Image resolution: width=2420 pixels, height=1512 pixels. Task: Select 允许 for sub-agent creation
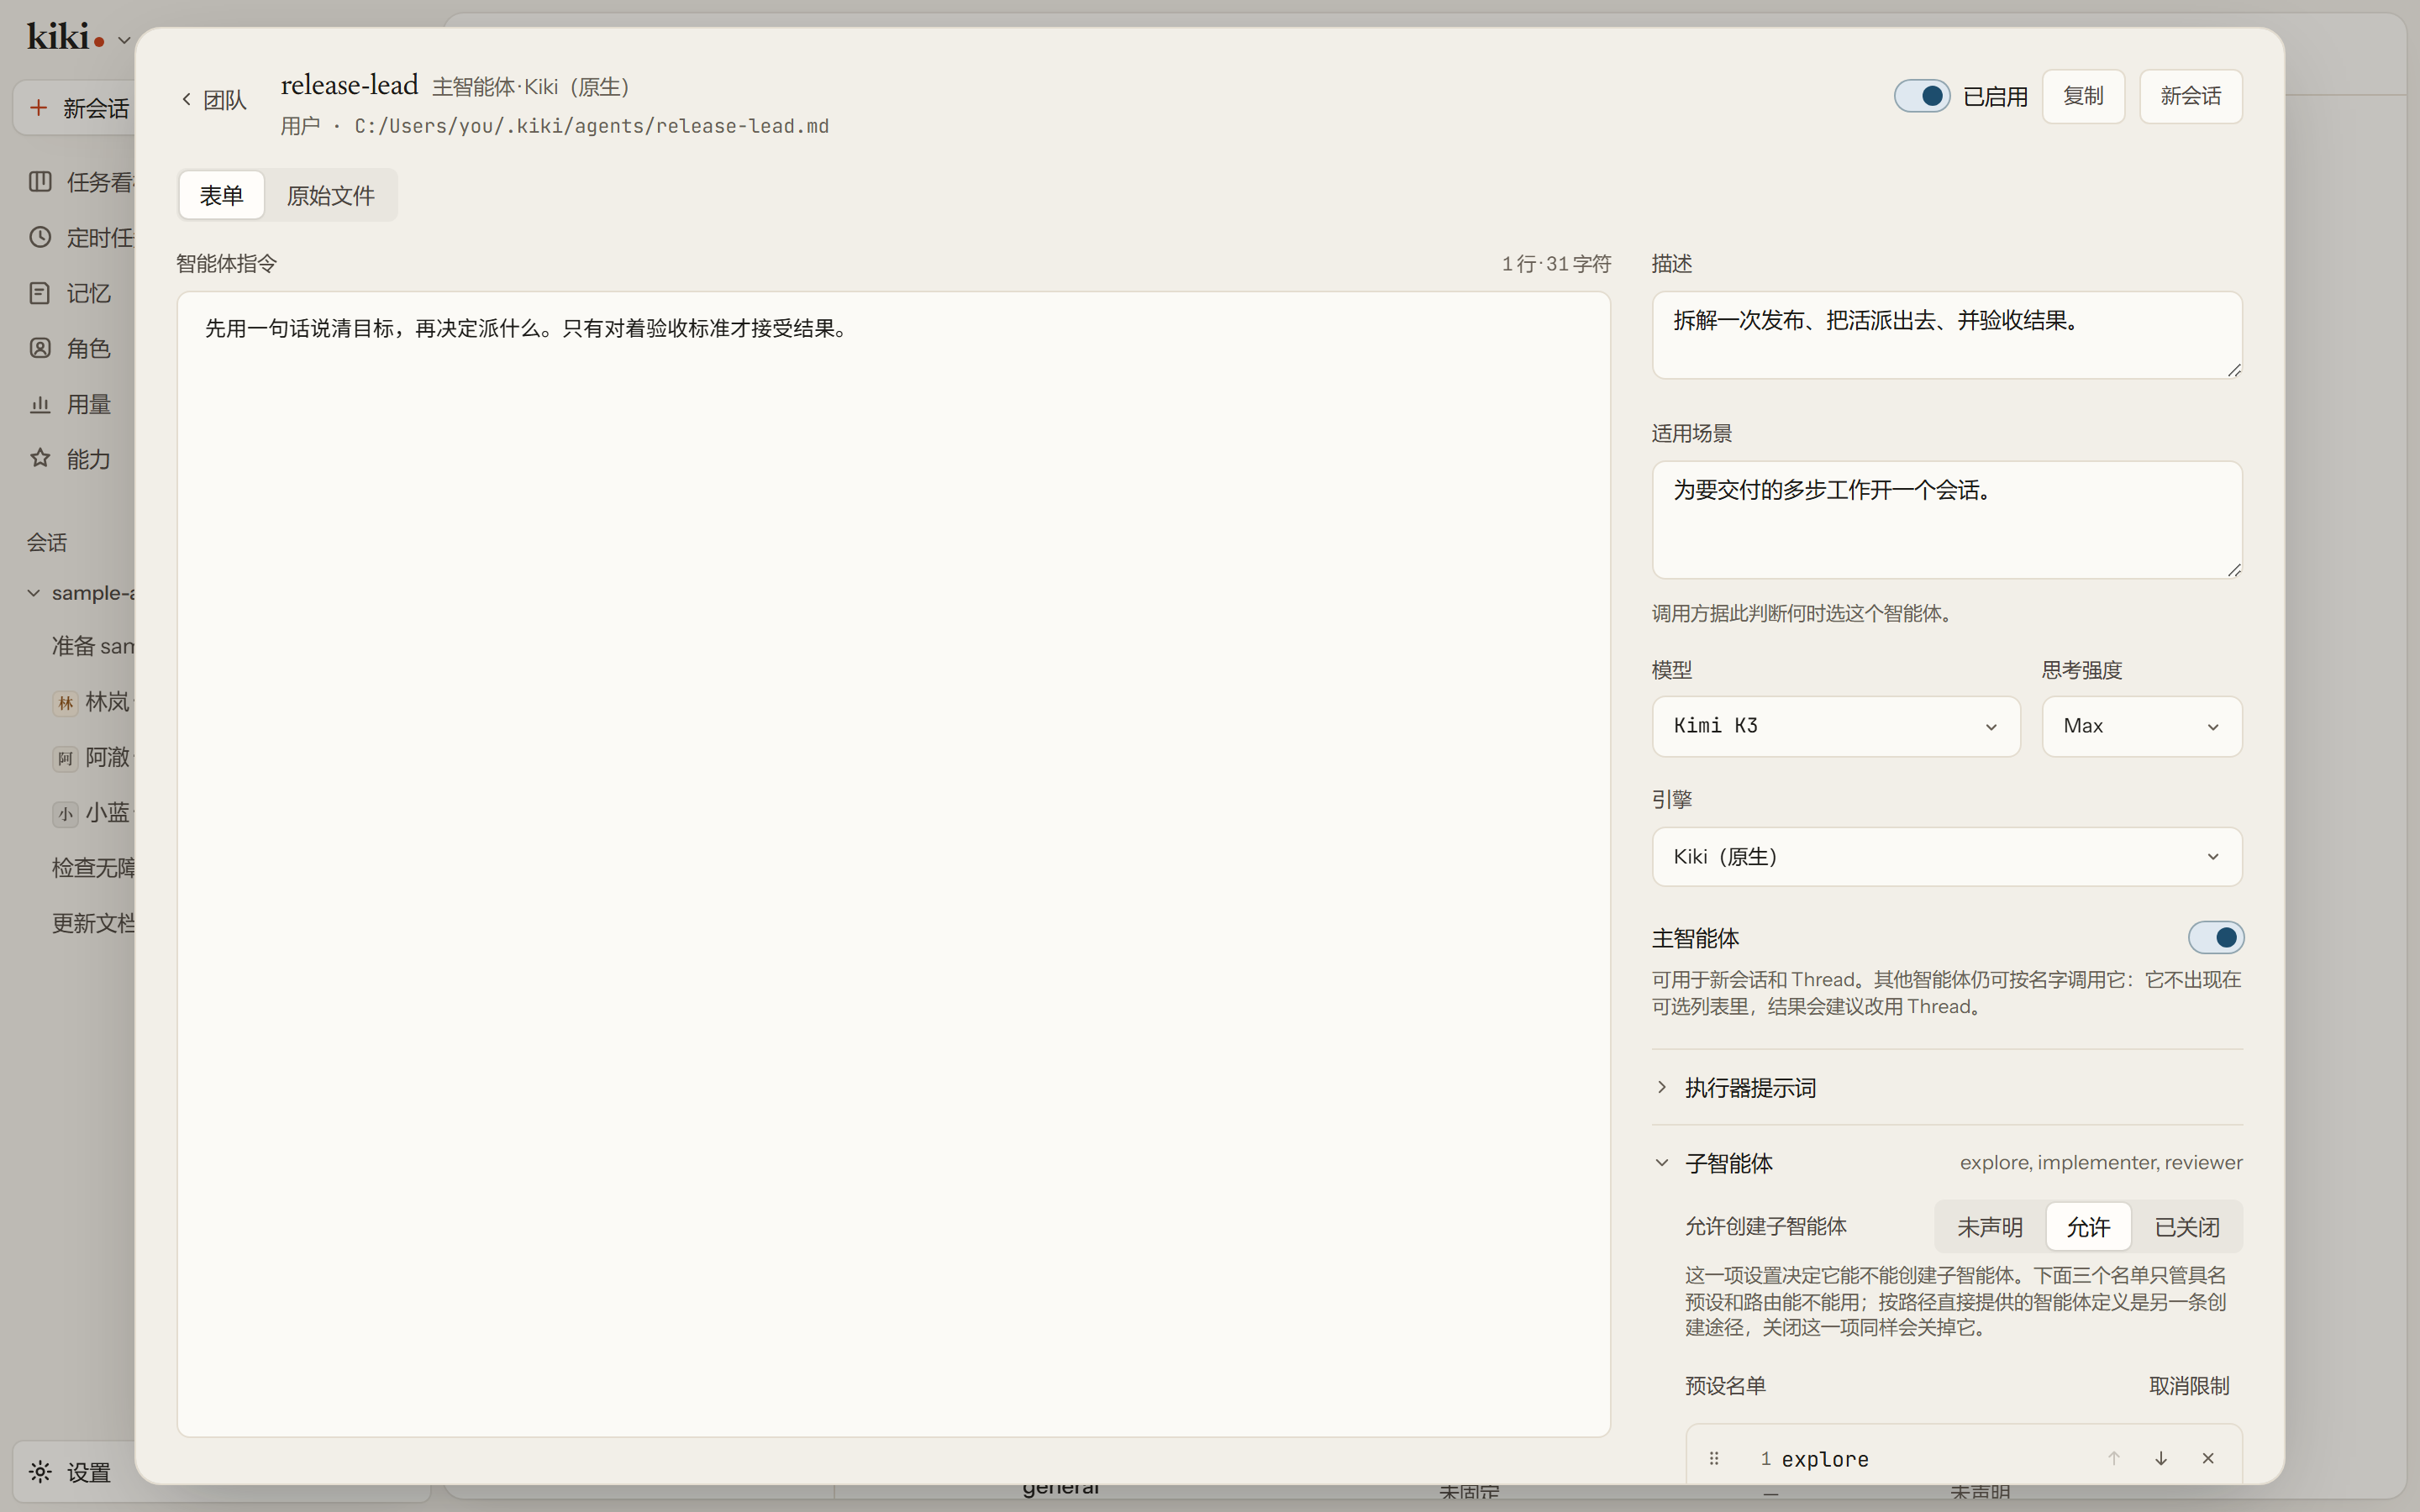[x=2088, y=1227]
